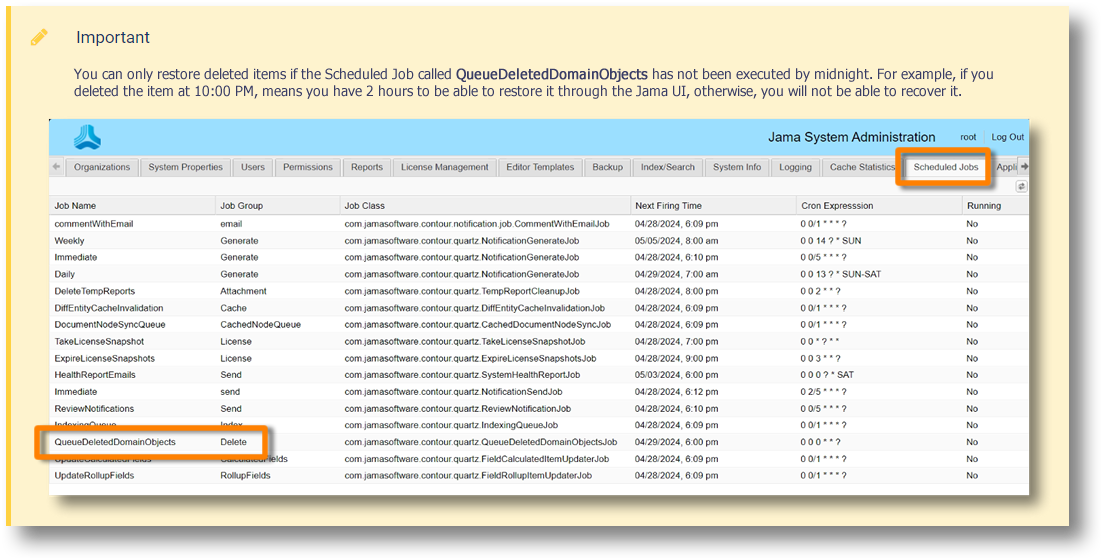1103x558 pixels.
Task: Switch to the Index/Search tab
Action: [x=668, y=167]
